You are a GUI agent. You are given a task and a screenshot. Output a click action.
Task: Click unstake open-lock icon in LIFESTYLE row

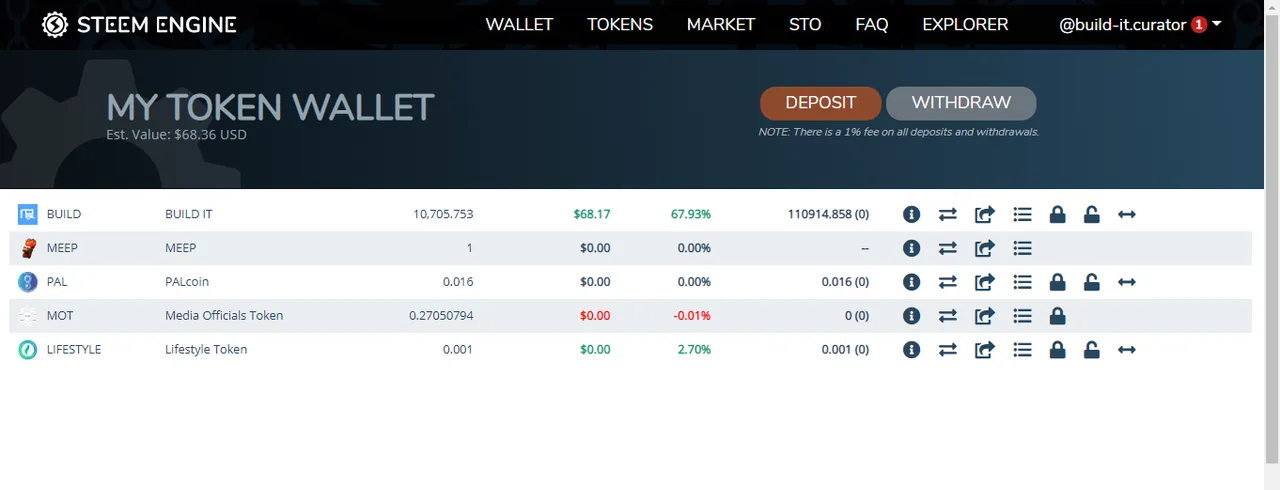click(x=1092, y=350)
